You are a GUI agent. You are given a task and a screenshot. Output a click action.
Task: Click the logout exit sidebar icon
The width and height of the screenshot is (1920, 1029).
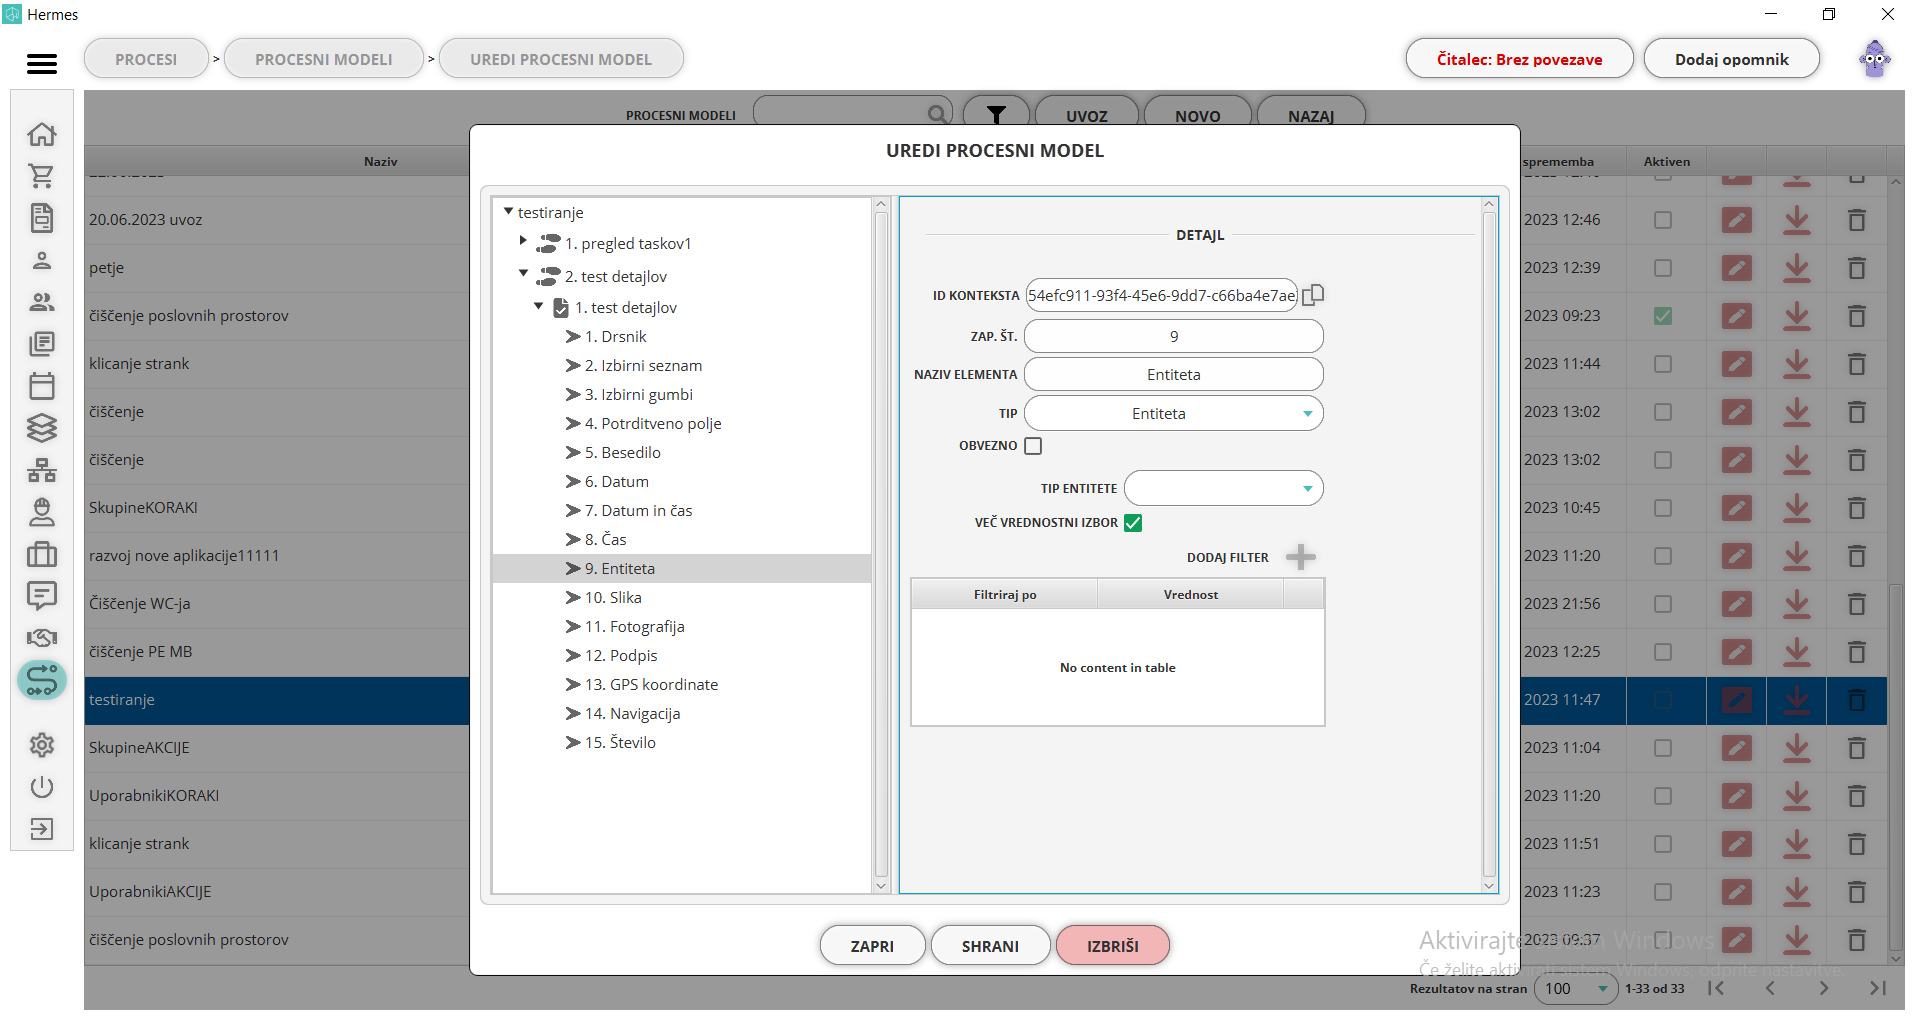tap(42, 829)
